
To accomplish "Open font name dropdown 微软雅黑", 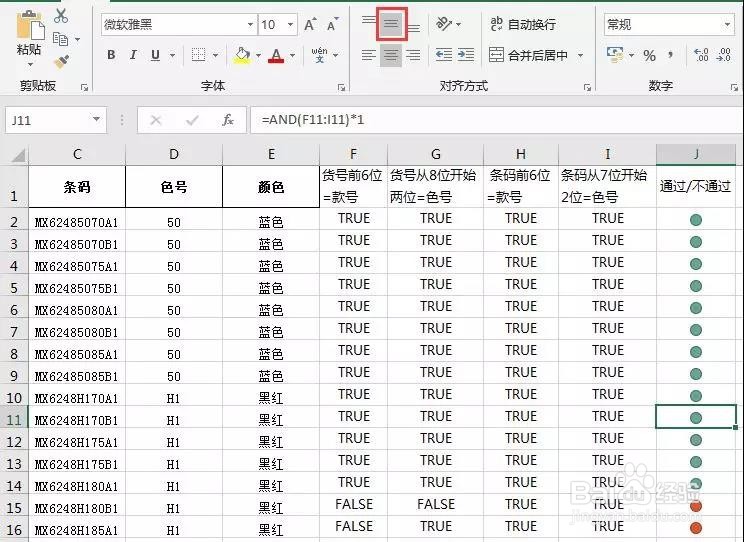I will point(250,24).
